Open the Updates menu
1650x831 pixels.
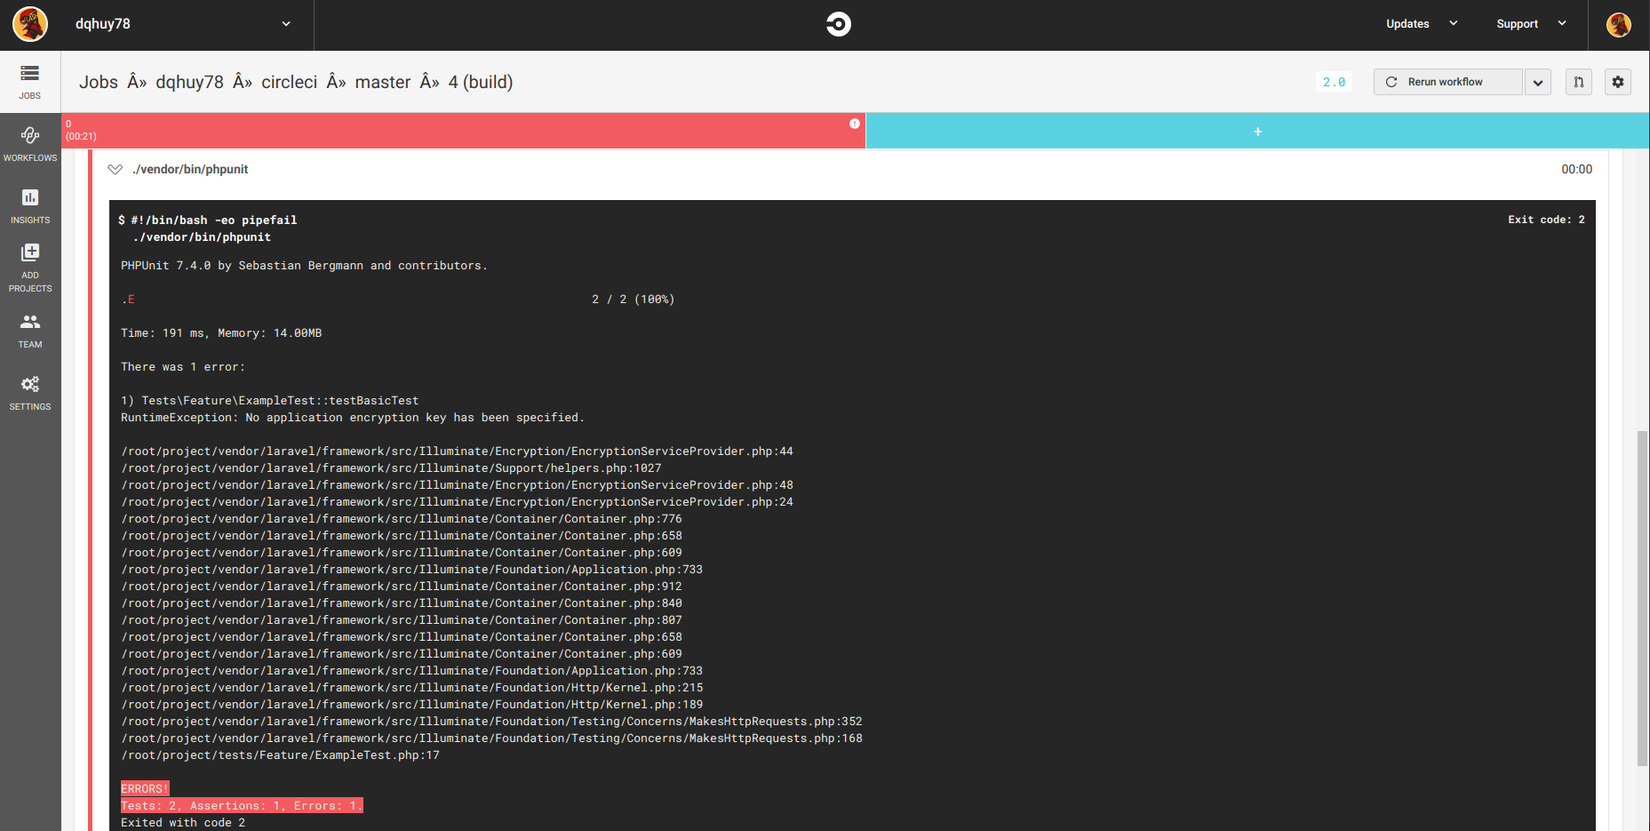point(1421,24)
